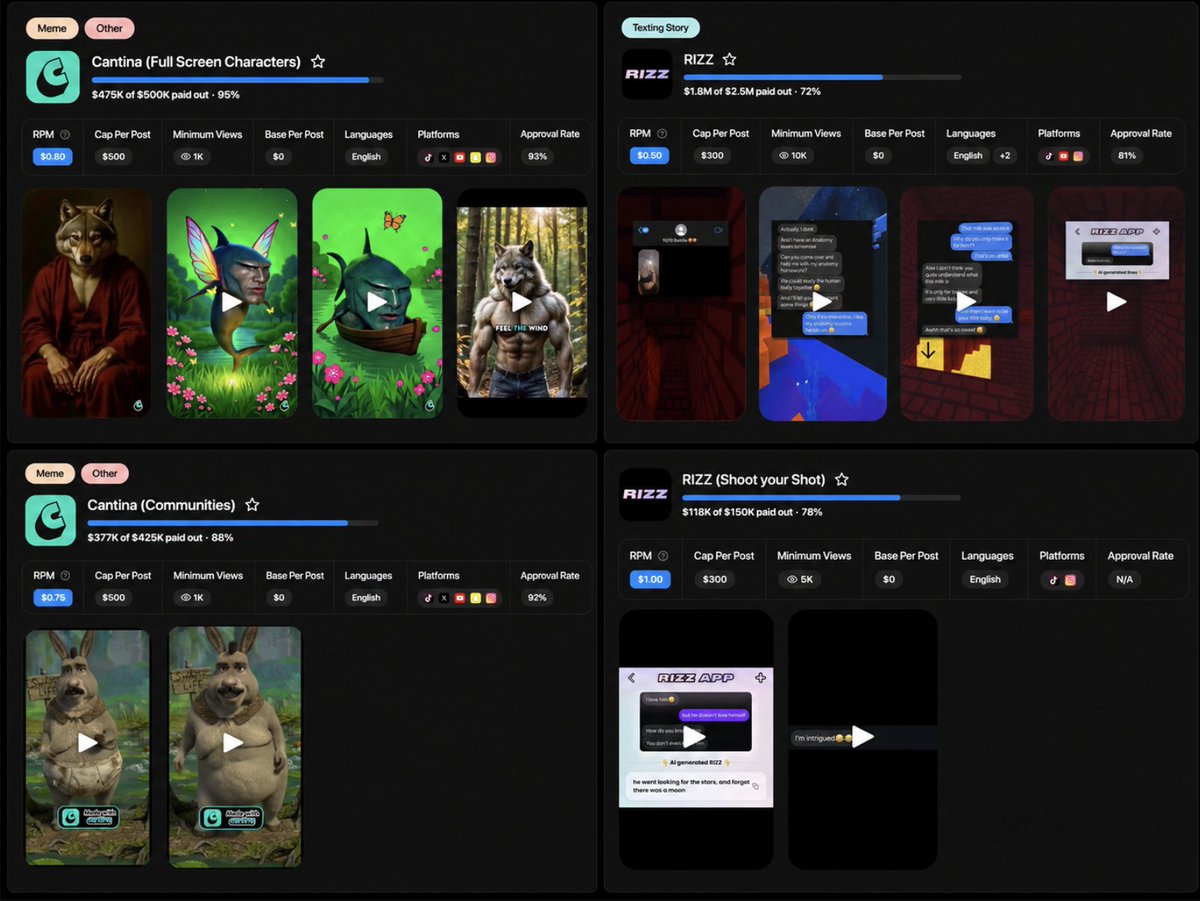
Task: Open the RIZZ (Shoot your Shot) logo
Action: point(645,494)
